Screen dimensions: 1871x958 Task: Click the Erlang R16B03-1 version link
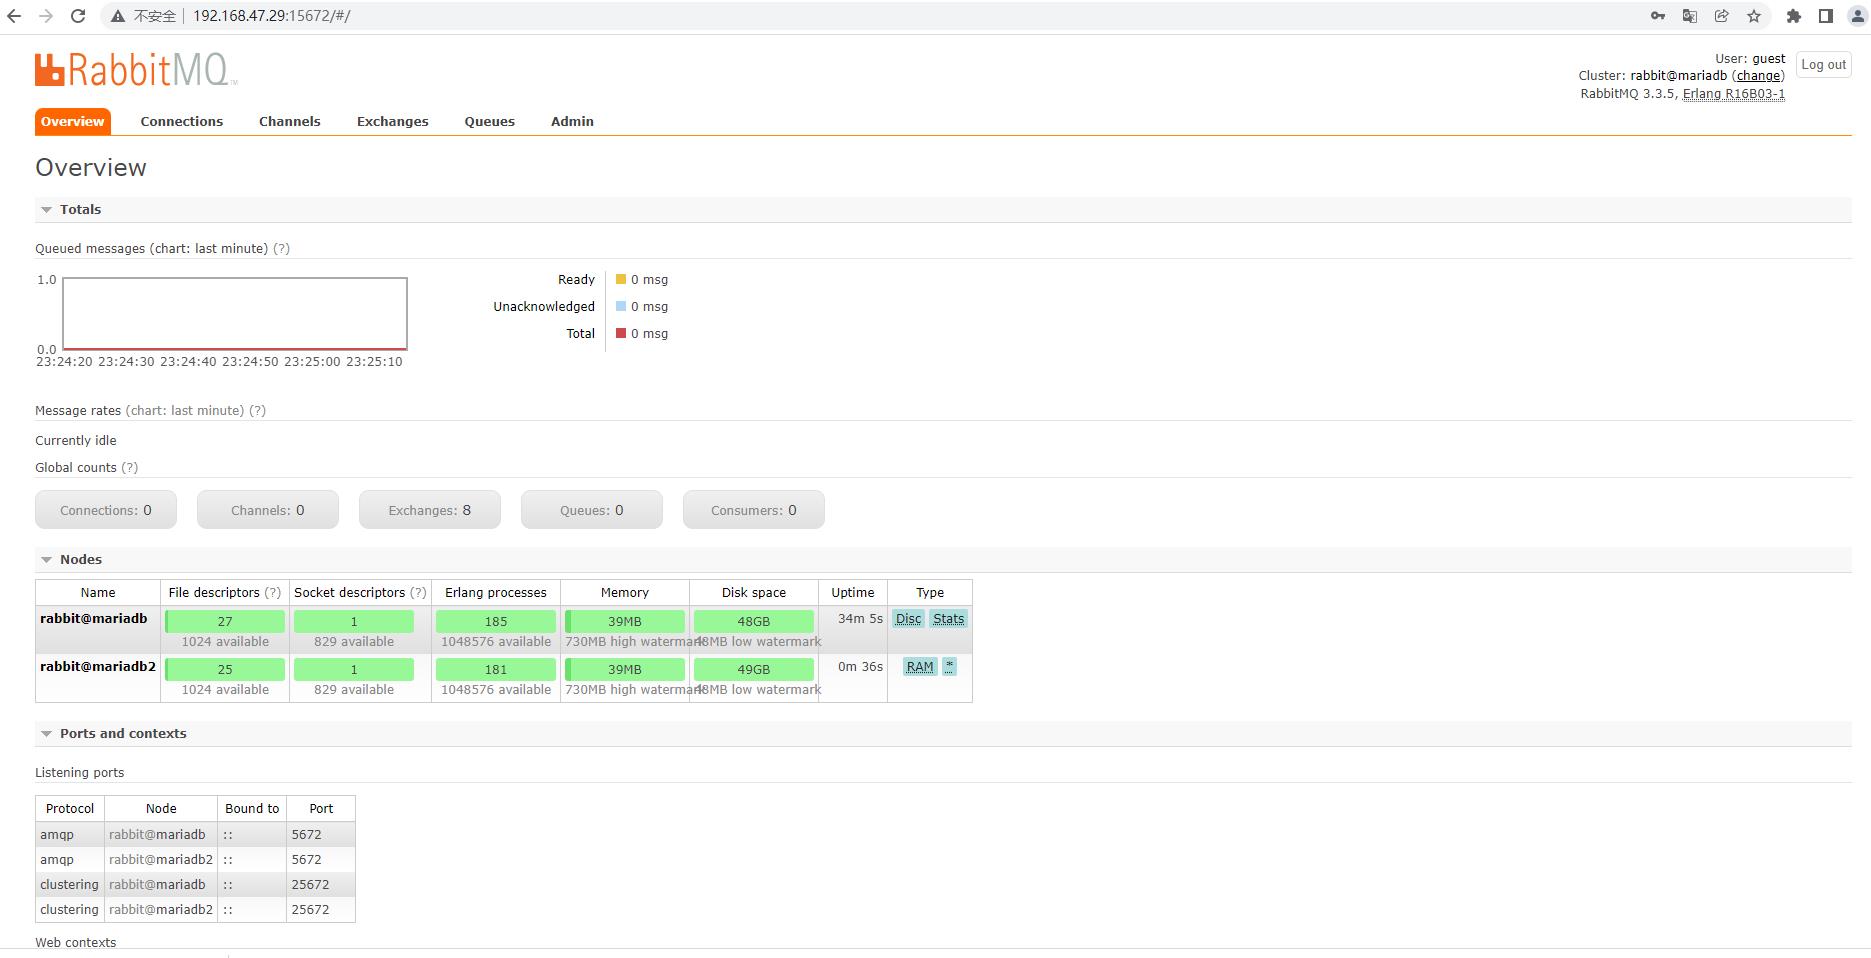point(1734,94)
